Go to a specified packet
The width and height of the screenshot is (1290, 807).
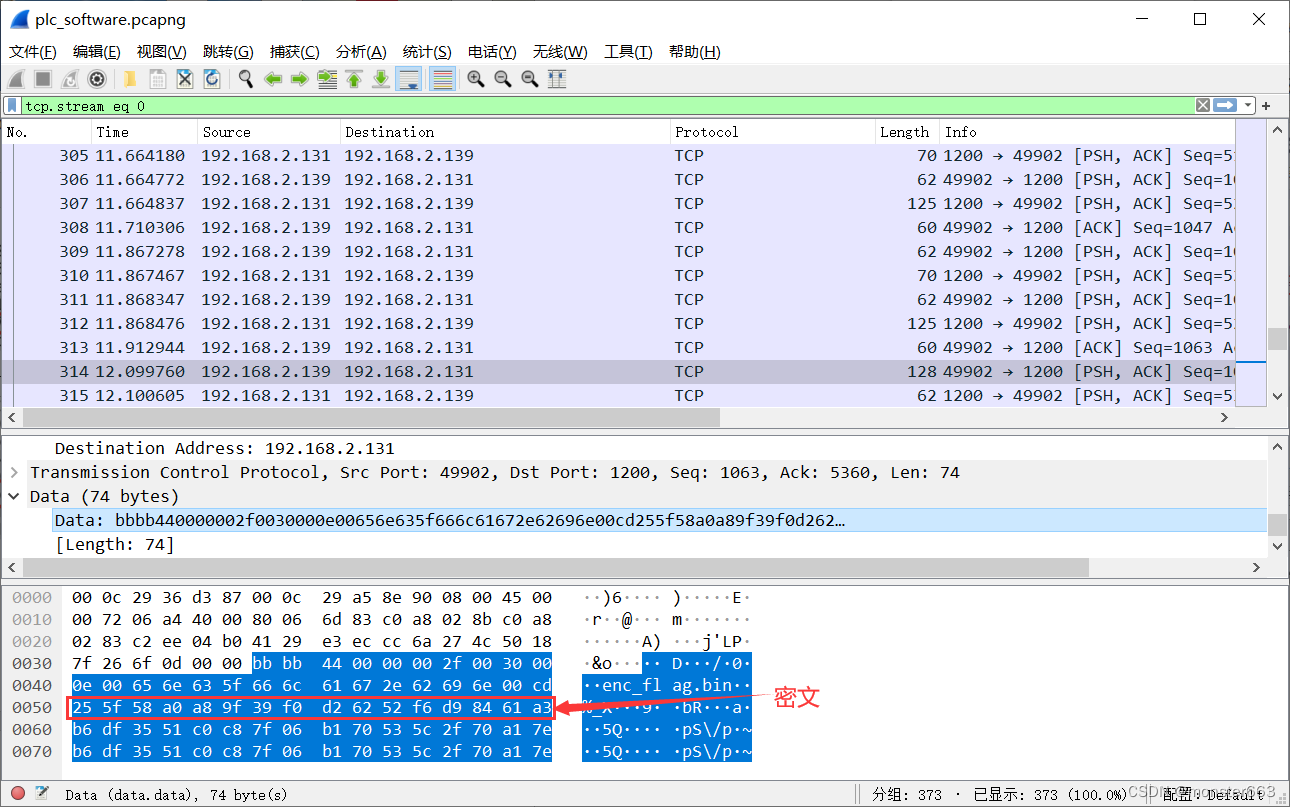point(327,79)
